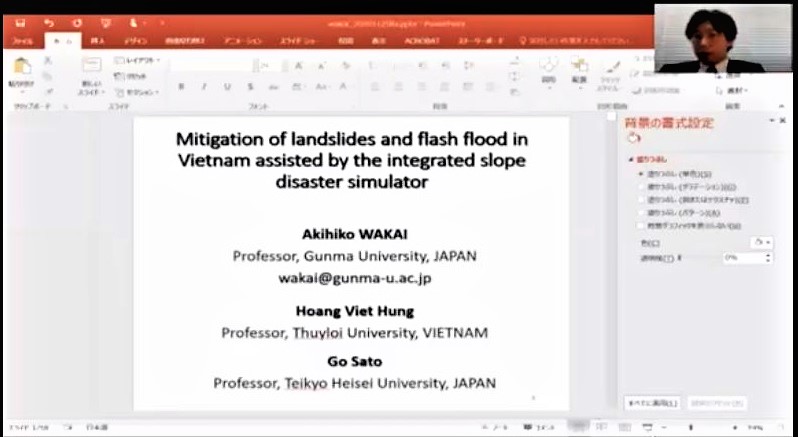Click the wakai@gunma-u.ac.jp email text
Image resolution: width=798 pixels, height=437 pixels.
[x=355, y=278]
